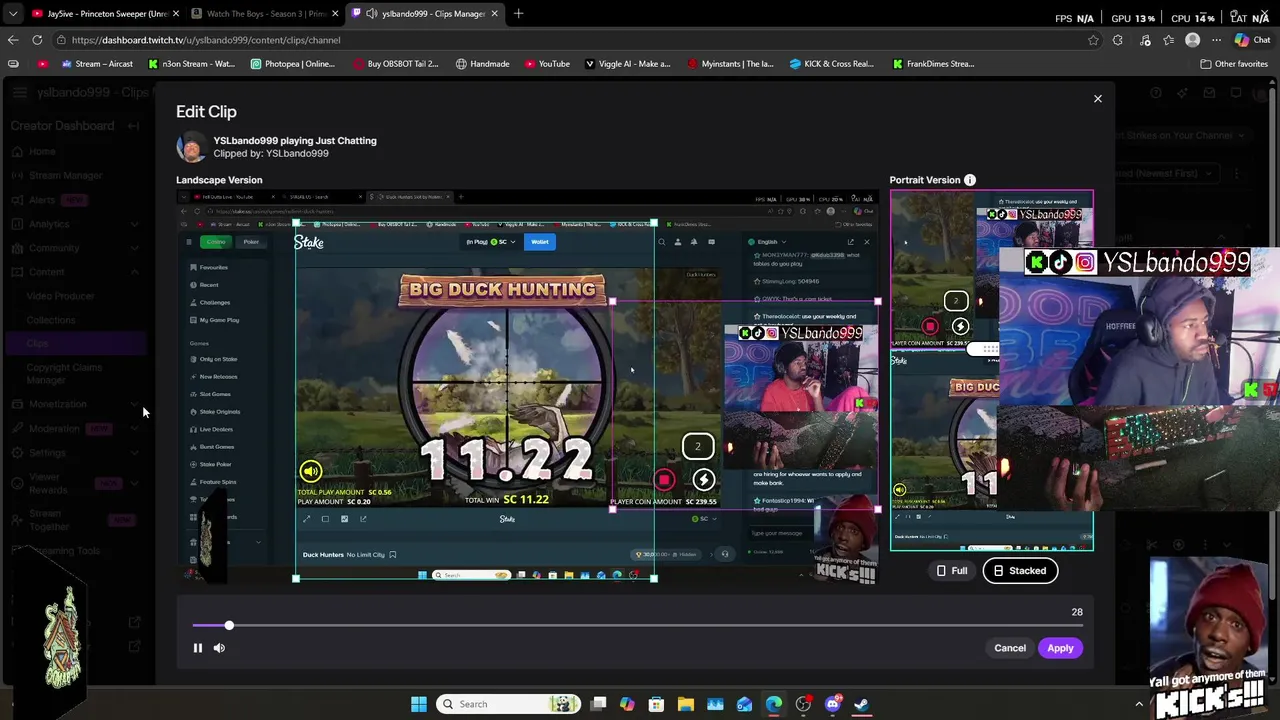
Task: Close the Edit Clip dialog
Action: pyautogui.click(x=1097, y=99)
